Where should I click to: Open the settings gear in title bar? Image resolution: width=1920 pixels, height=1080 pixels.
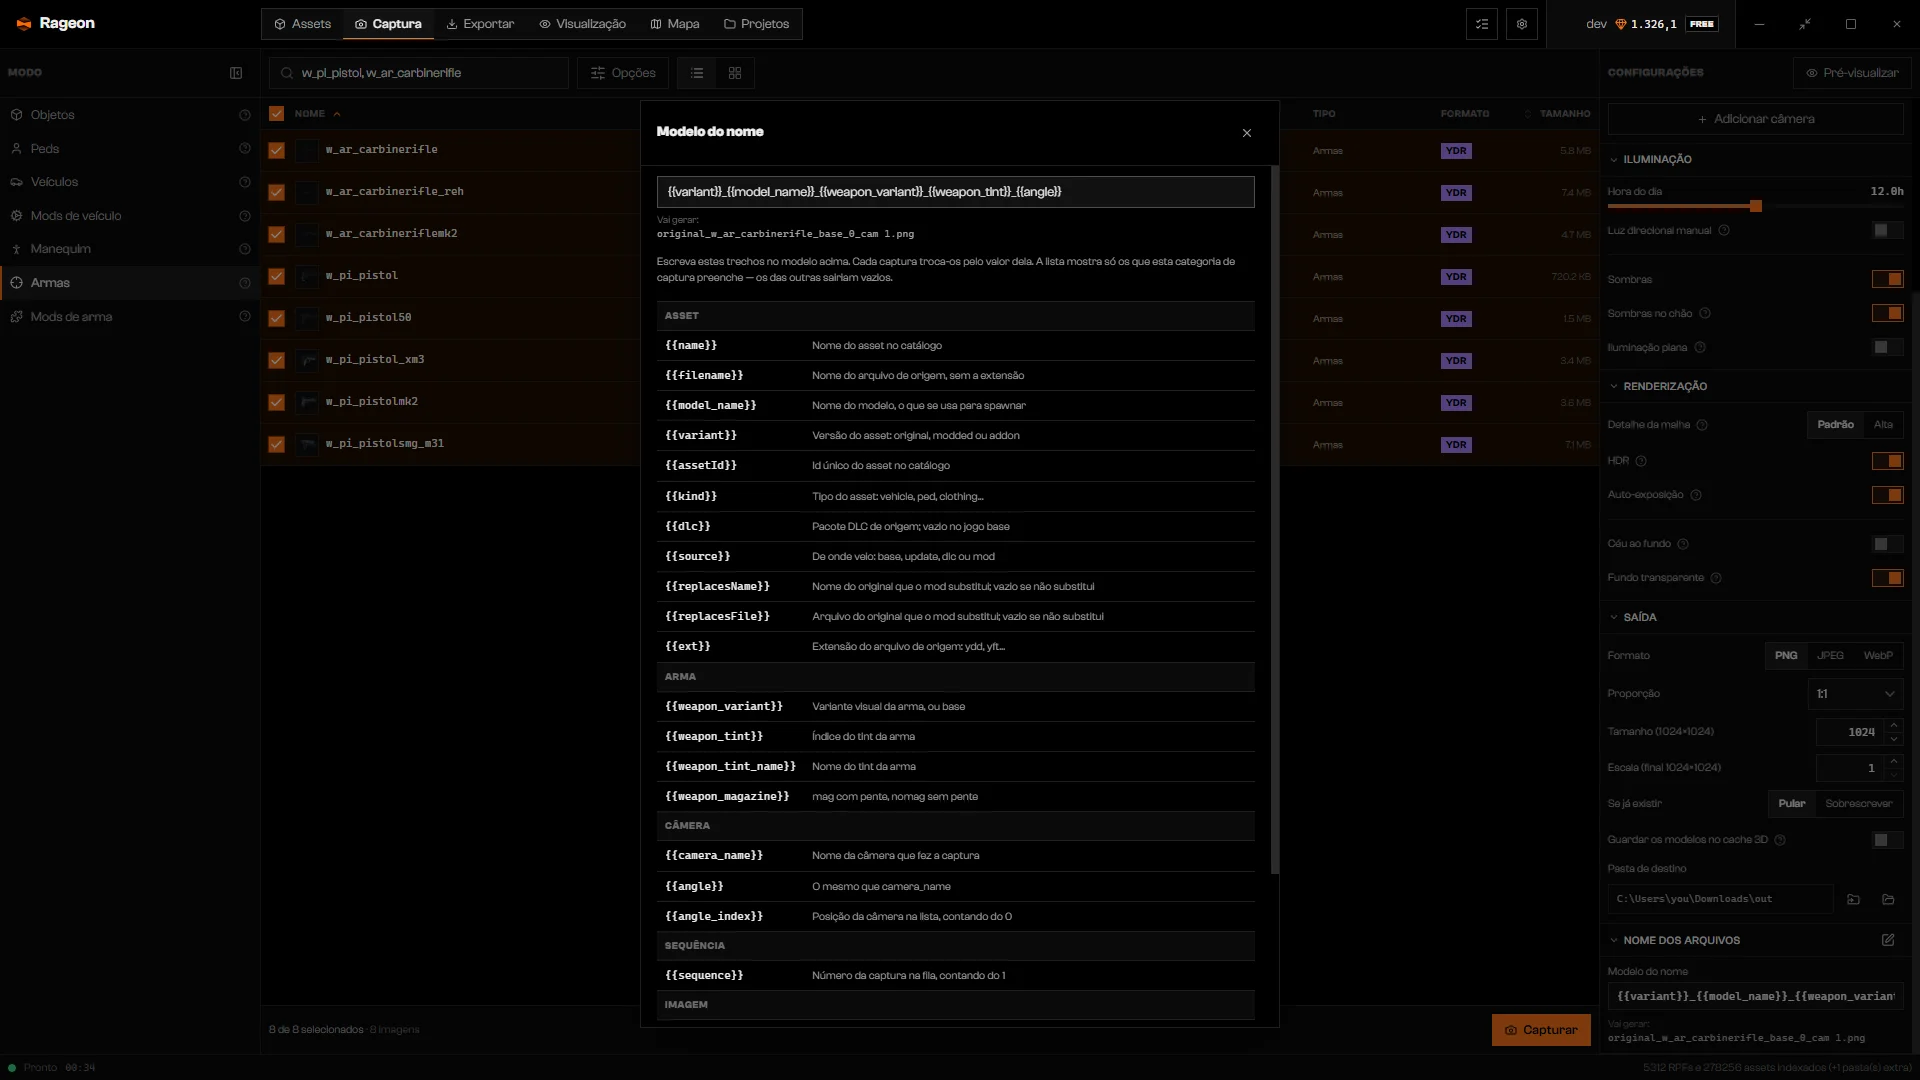(1522, 24)
